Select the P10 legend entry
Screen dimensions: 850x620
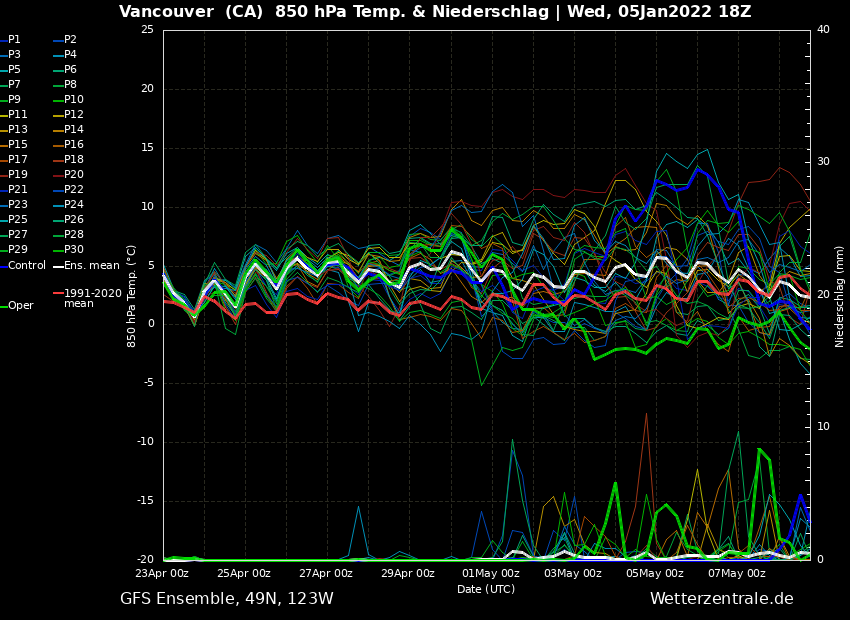pyautogui.click(x=74, y=100)
